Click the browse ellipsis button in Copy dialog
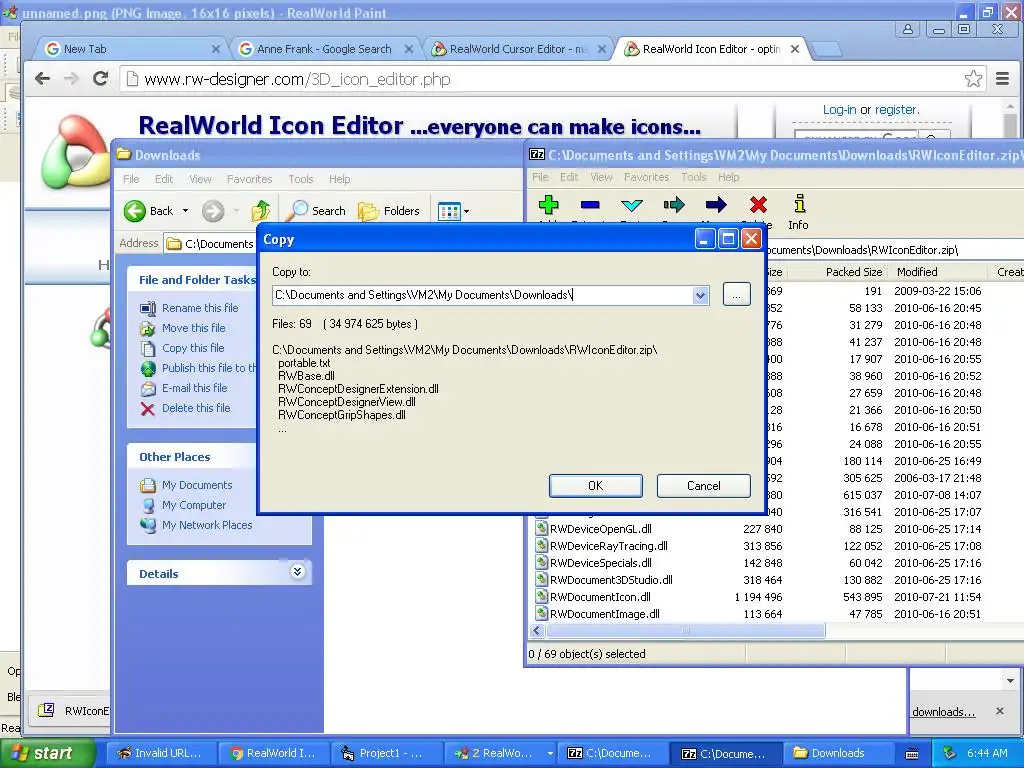Viewport: 1024px width, 768px height. 737,295
